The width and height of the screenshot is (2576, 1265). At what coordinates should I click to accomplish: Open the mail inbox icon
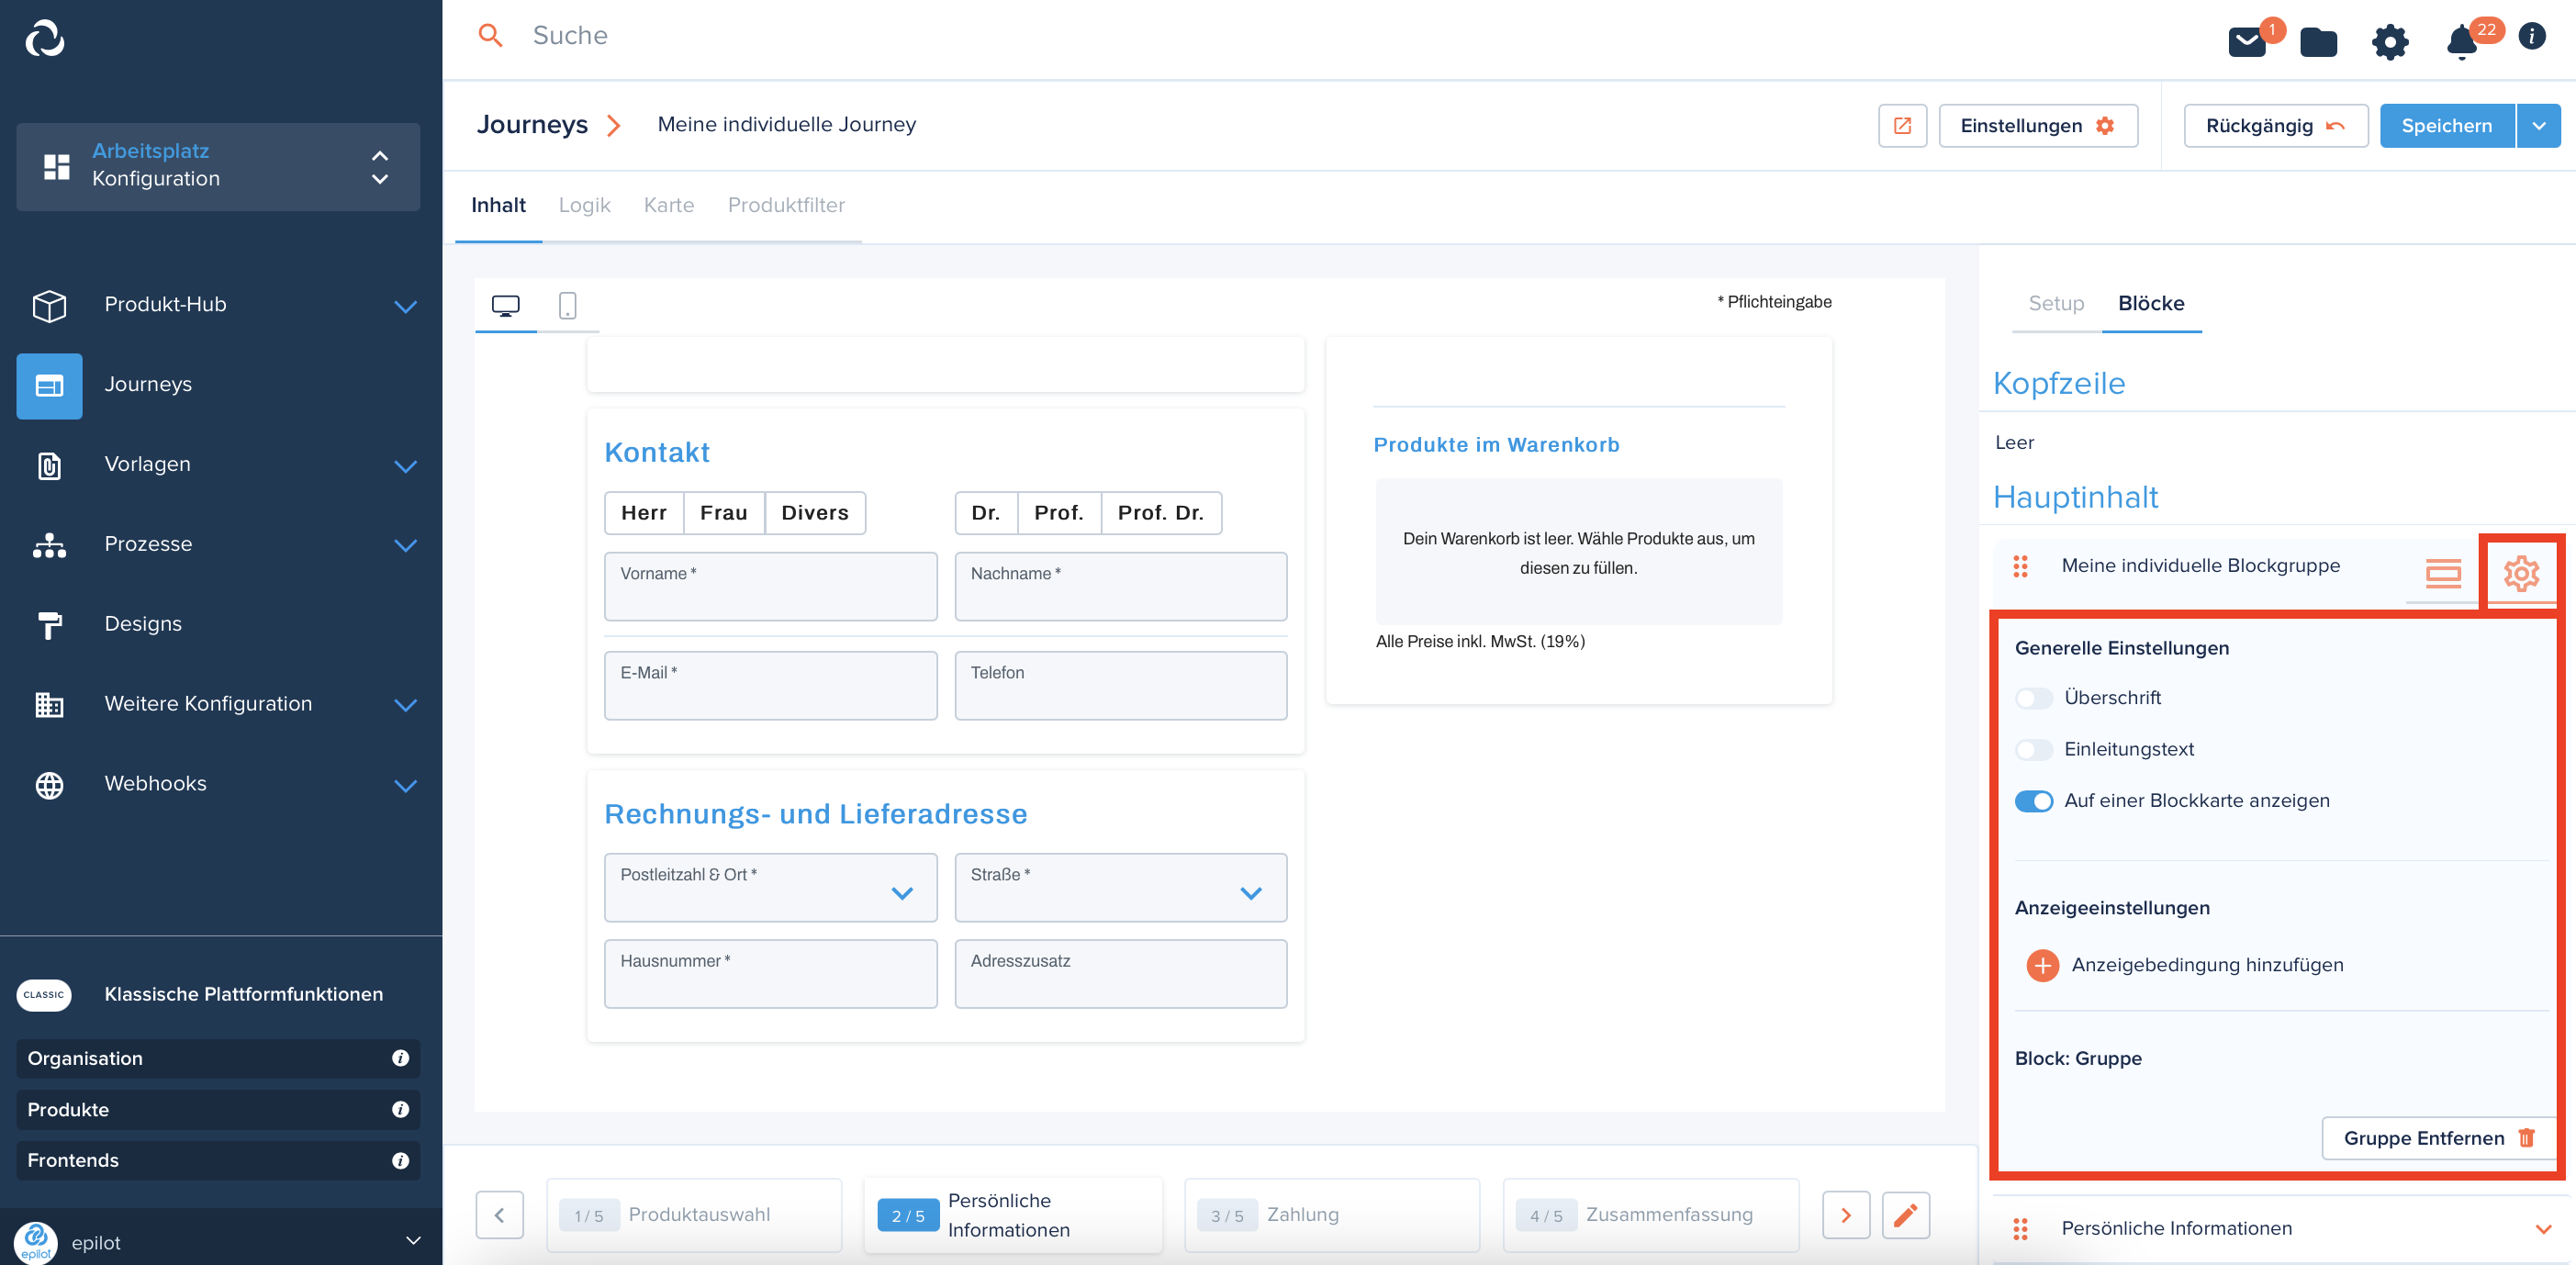(x=2247, y=42)
